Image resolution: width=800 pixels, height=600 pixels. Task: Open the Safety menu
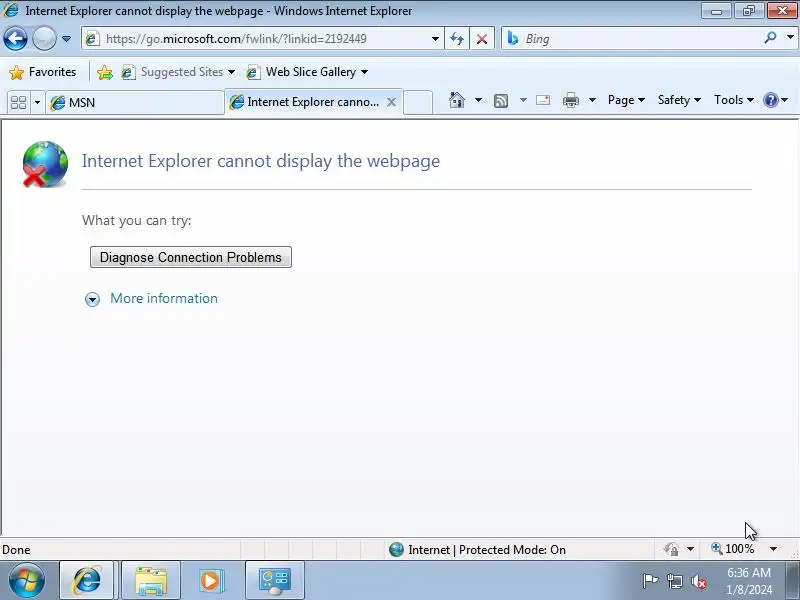679,100
